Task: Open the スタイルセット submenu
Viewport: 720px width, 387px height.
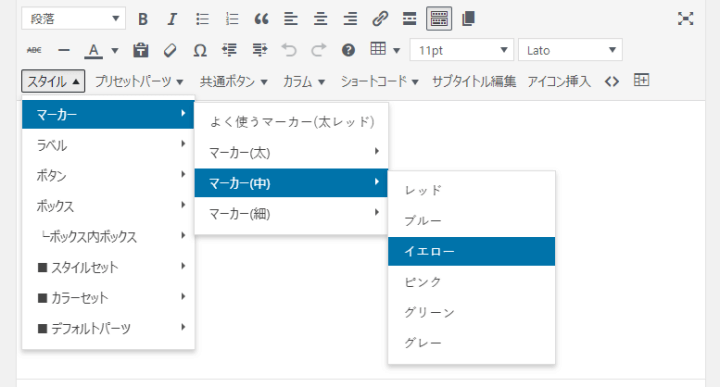Action: (x=108, y=267)
